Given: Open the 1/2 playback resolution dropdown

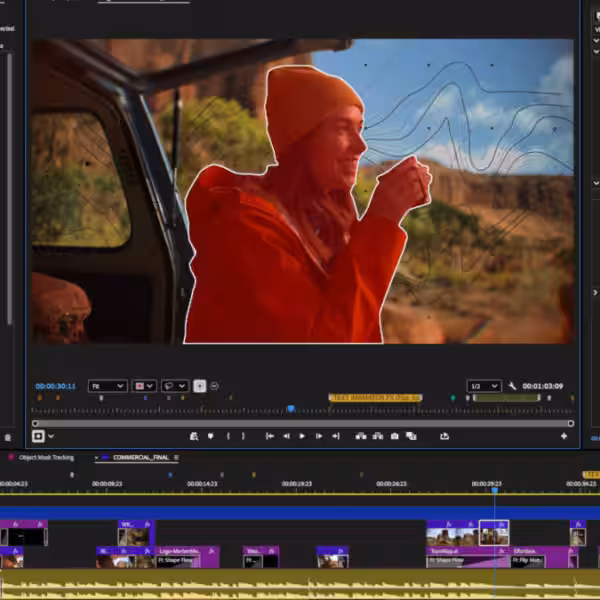Looking at the screenshot, I should click(x=484, y=386).
